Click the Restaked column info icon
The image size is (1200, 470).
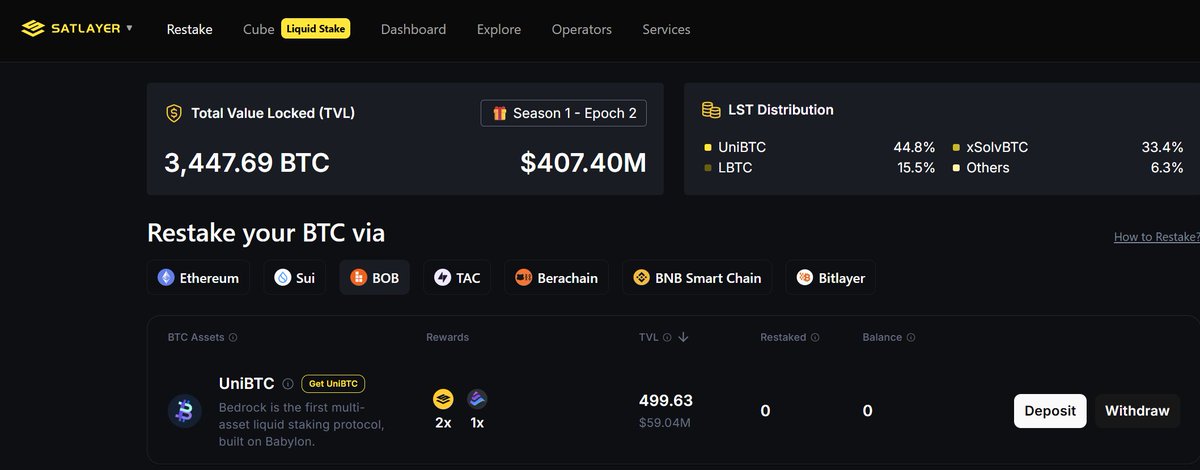point(815,338)
